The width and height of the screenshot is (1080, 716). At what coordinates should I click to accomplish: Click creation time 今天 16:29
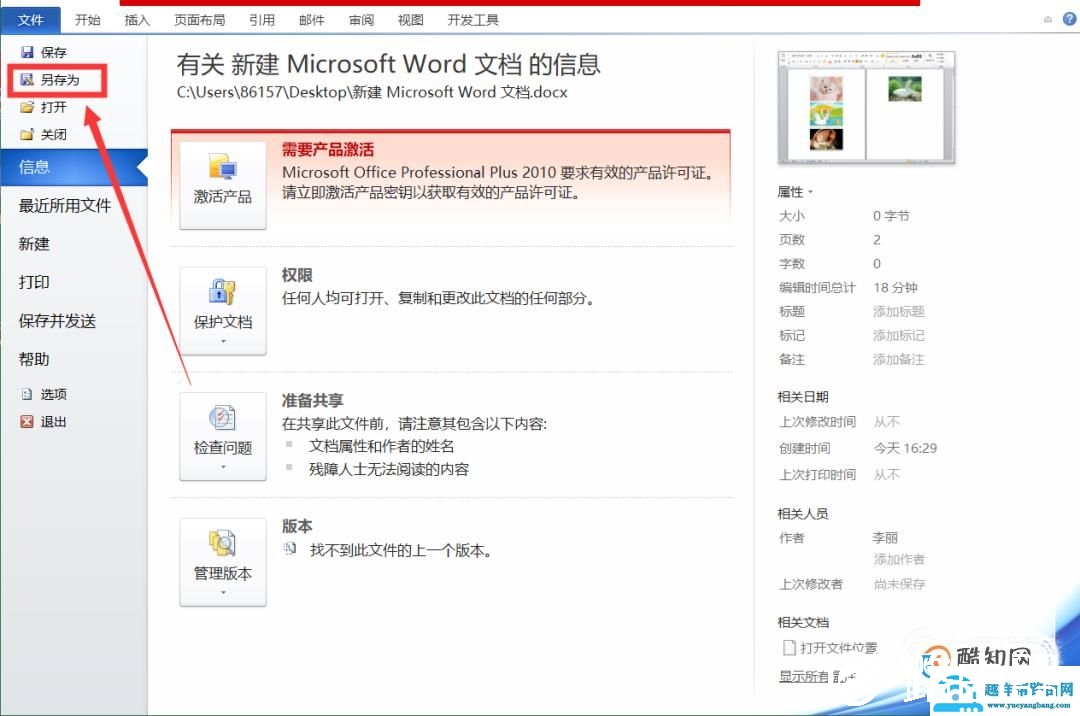(905, 448)
